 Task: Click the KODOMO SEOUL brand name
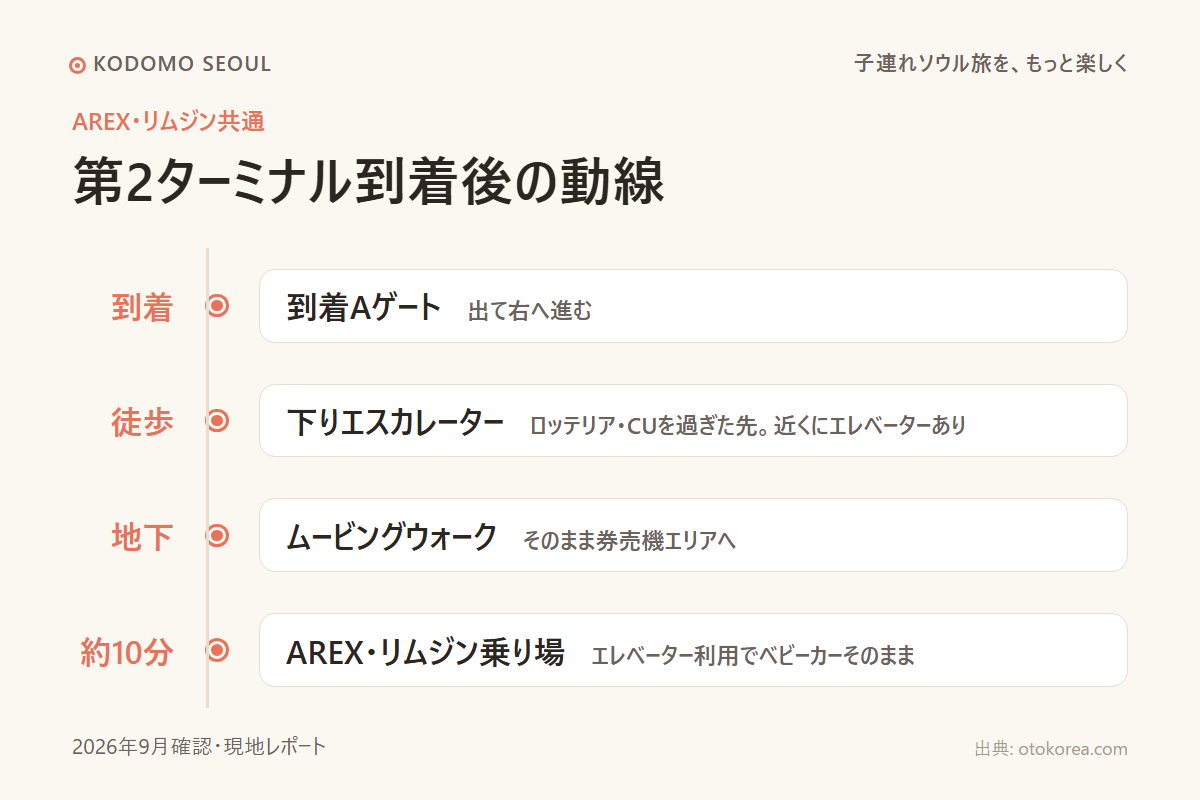pos(182,65)
